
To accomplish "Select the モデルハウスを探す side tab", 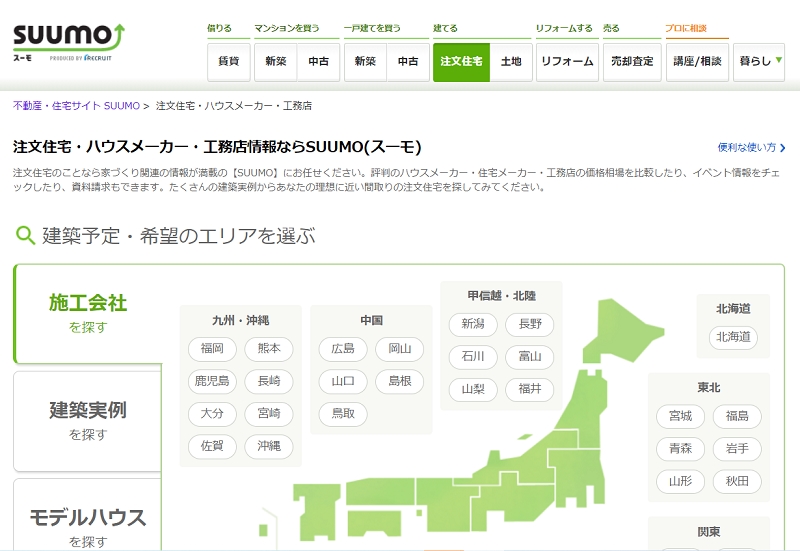I will [x=88, y=515].
